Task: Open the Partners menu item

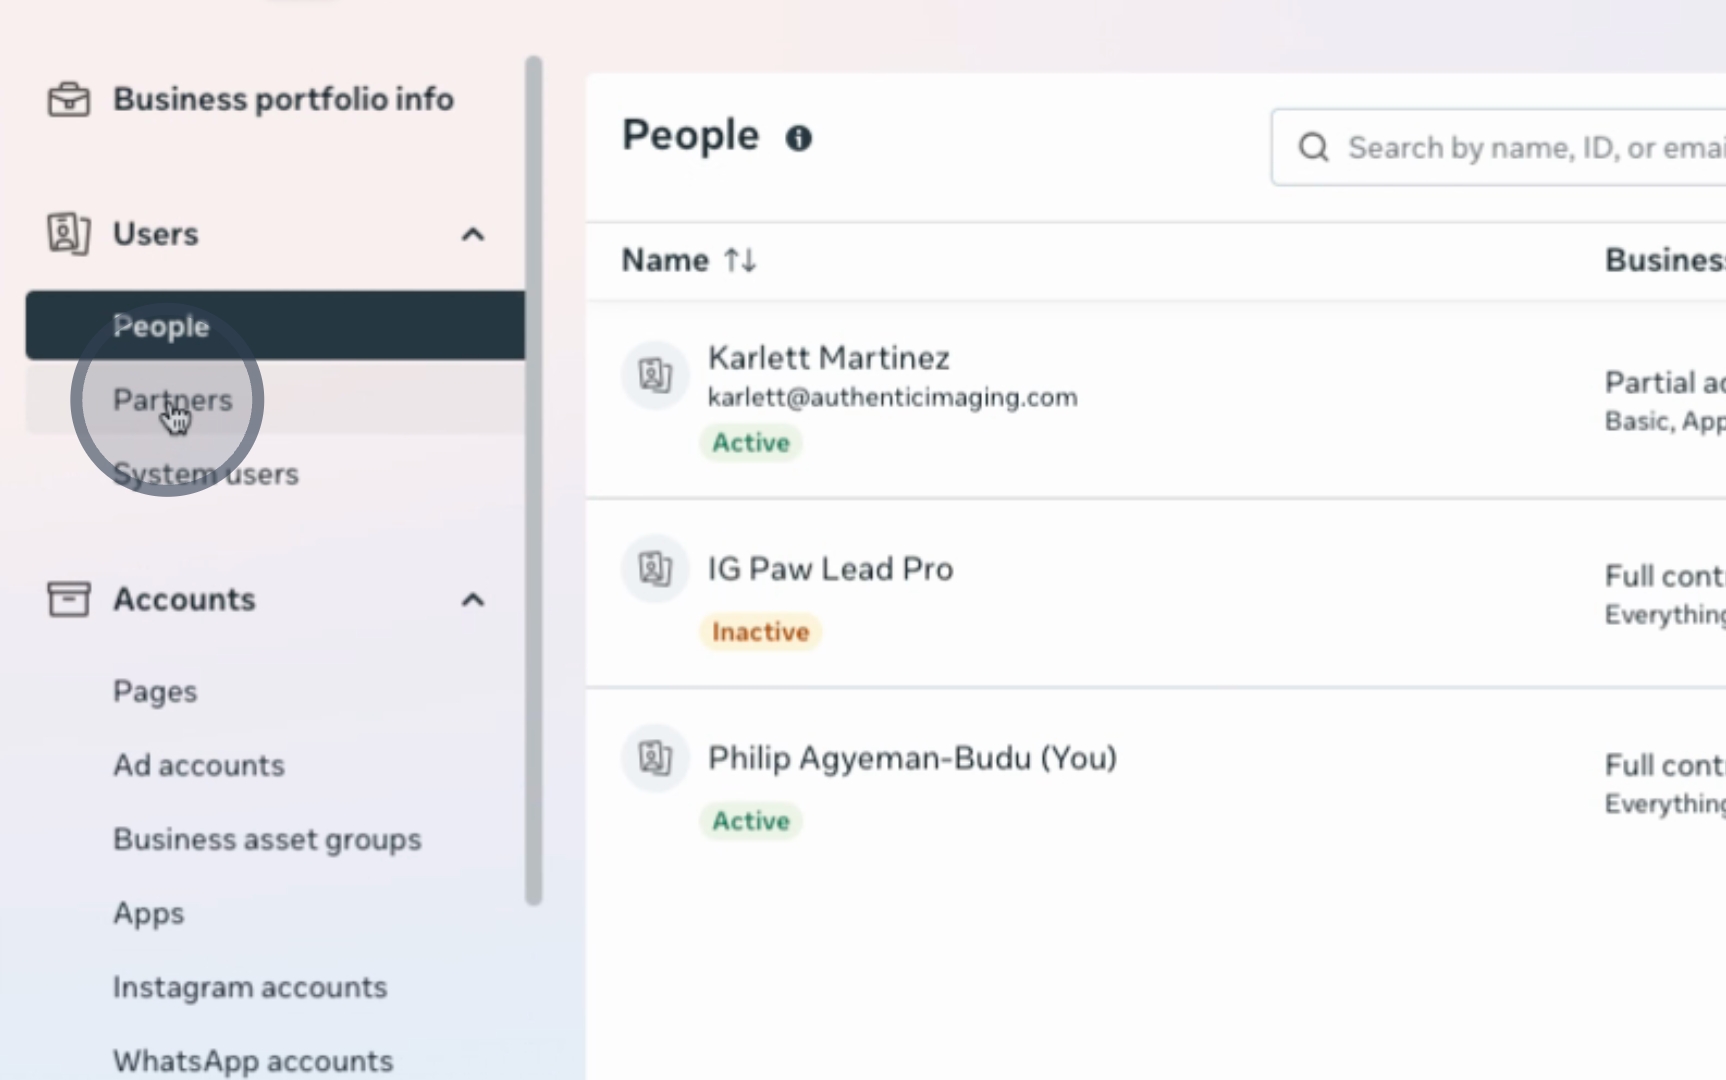Action: click(x=172, y=400)
